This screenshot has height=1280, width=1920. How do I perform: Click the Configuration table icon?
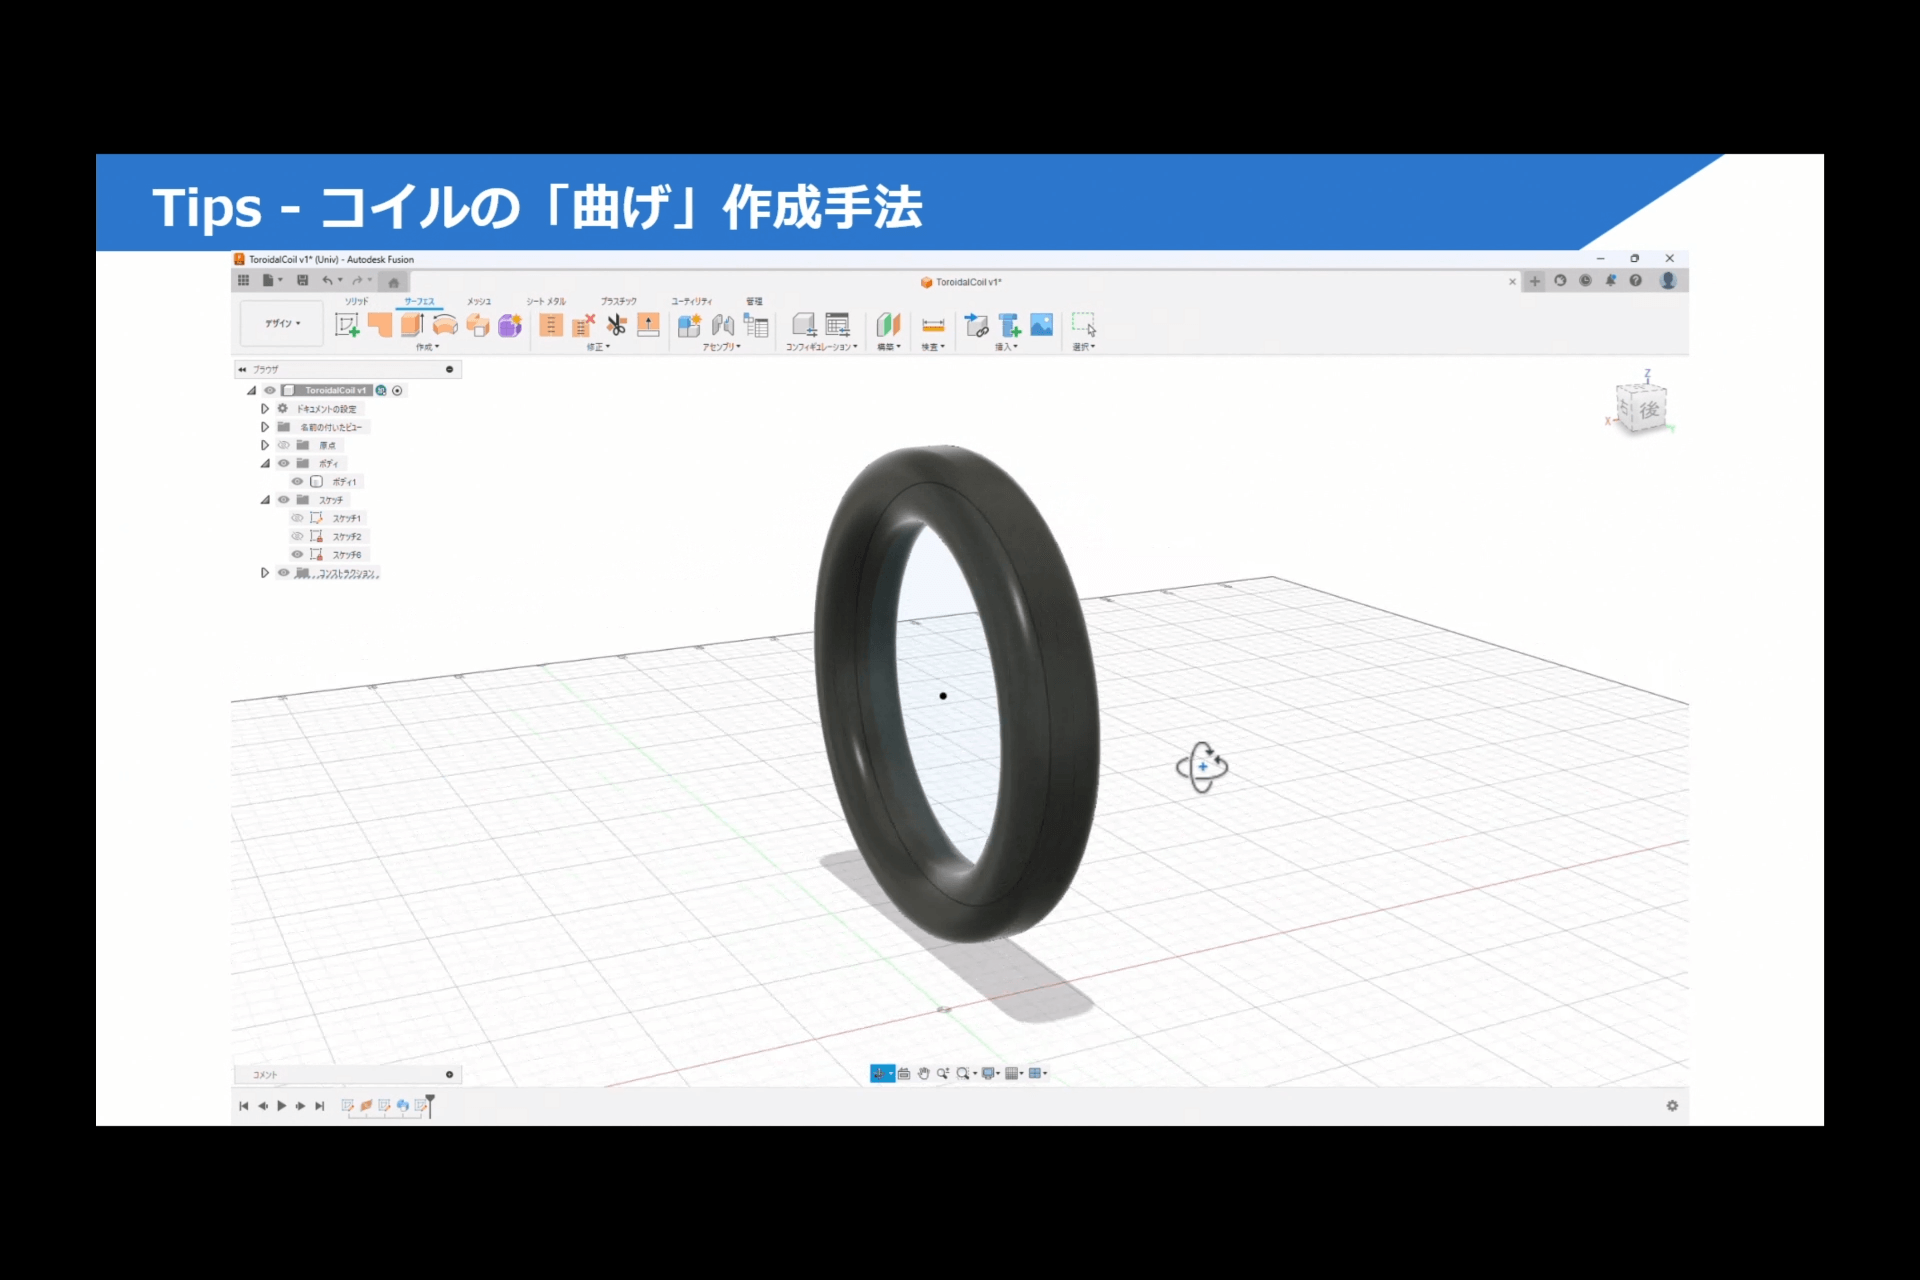[838, 325]
